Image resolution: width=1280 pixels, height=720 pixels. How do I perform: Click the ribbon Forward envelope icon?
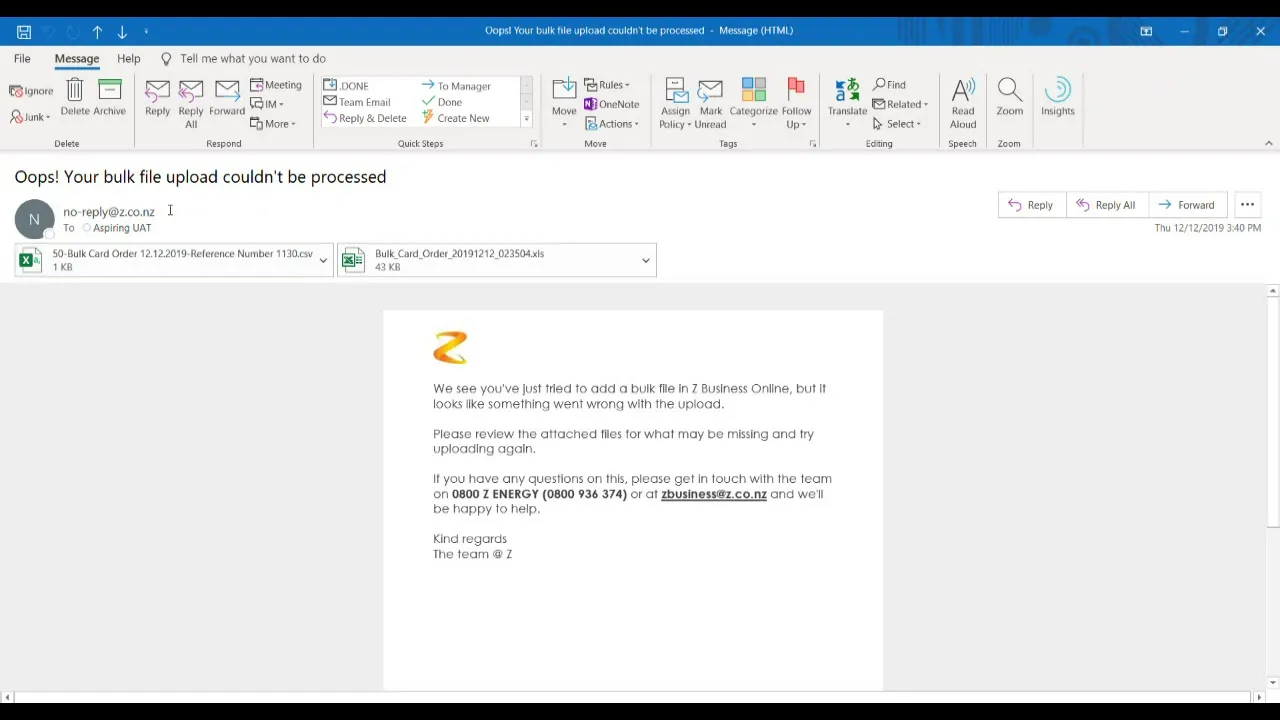pyautogui.click(x=227, y=98)
